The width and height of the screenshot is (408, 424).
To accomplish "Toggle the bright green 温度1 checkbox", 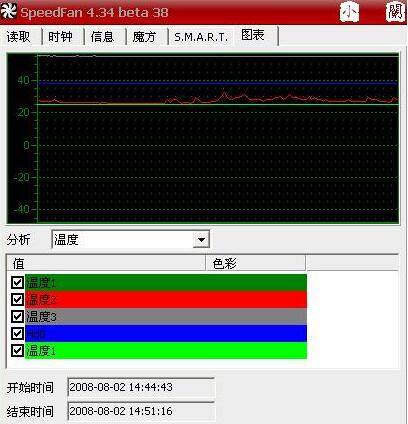I will point(17,350).
